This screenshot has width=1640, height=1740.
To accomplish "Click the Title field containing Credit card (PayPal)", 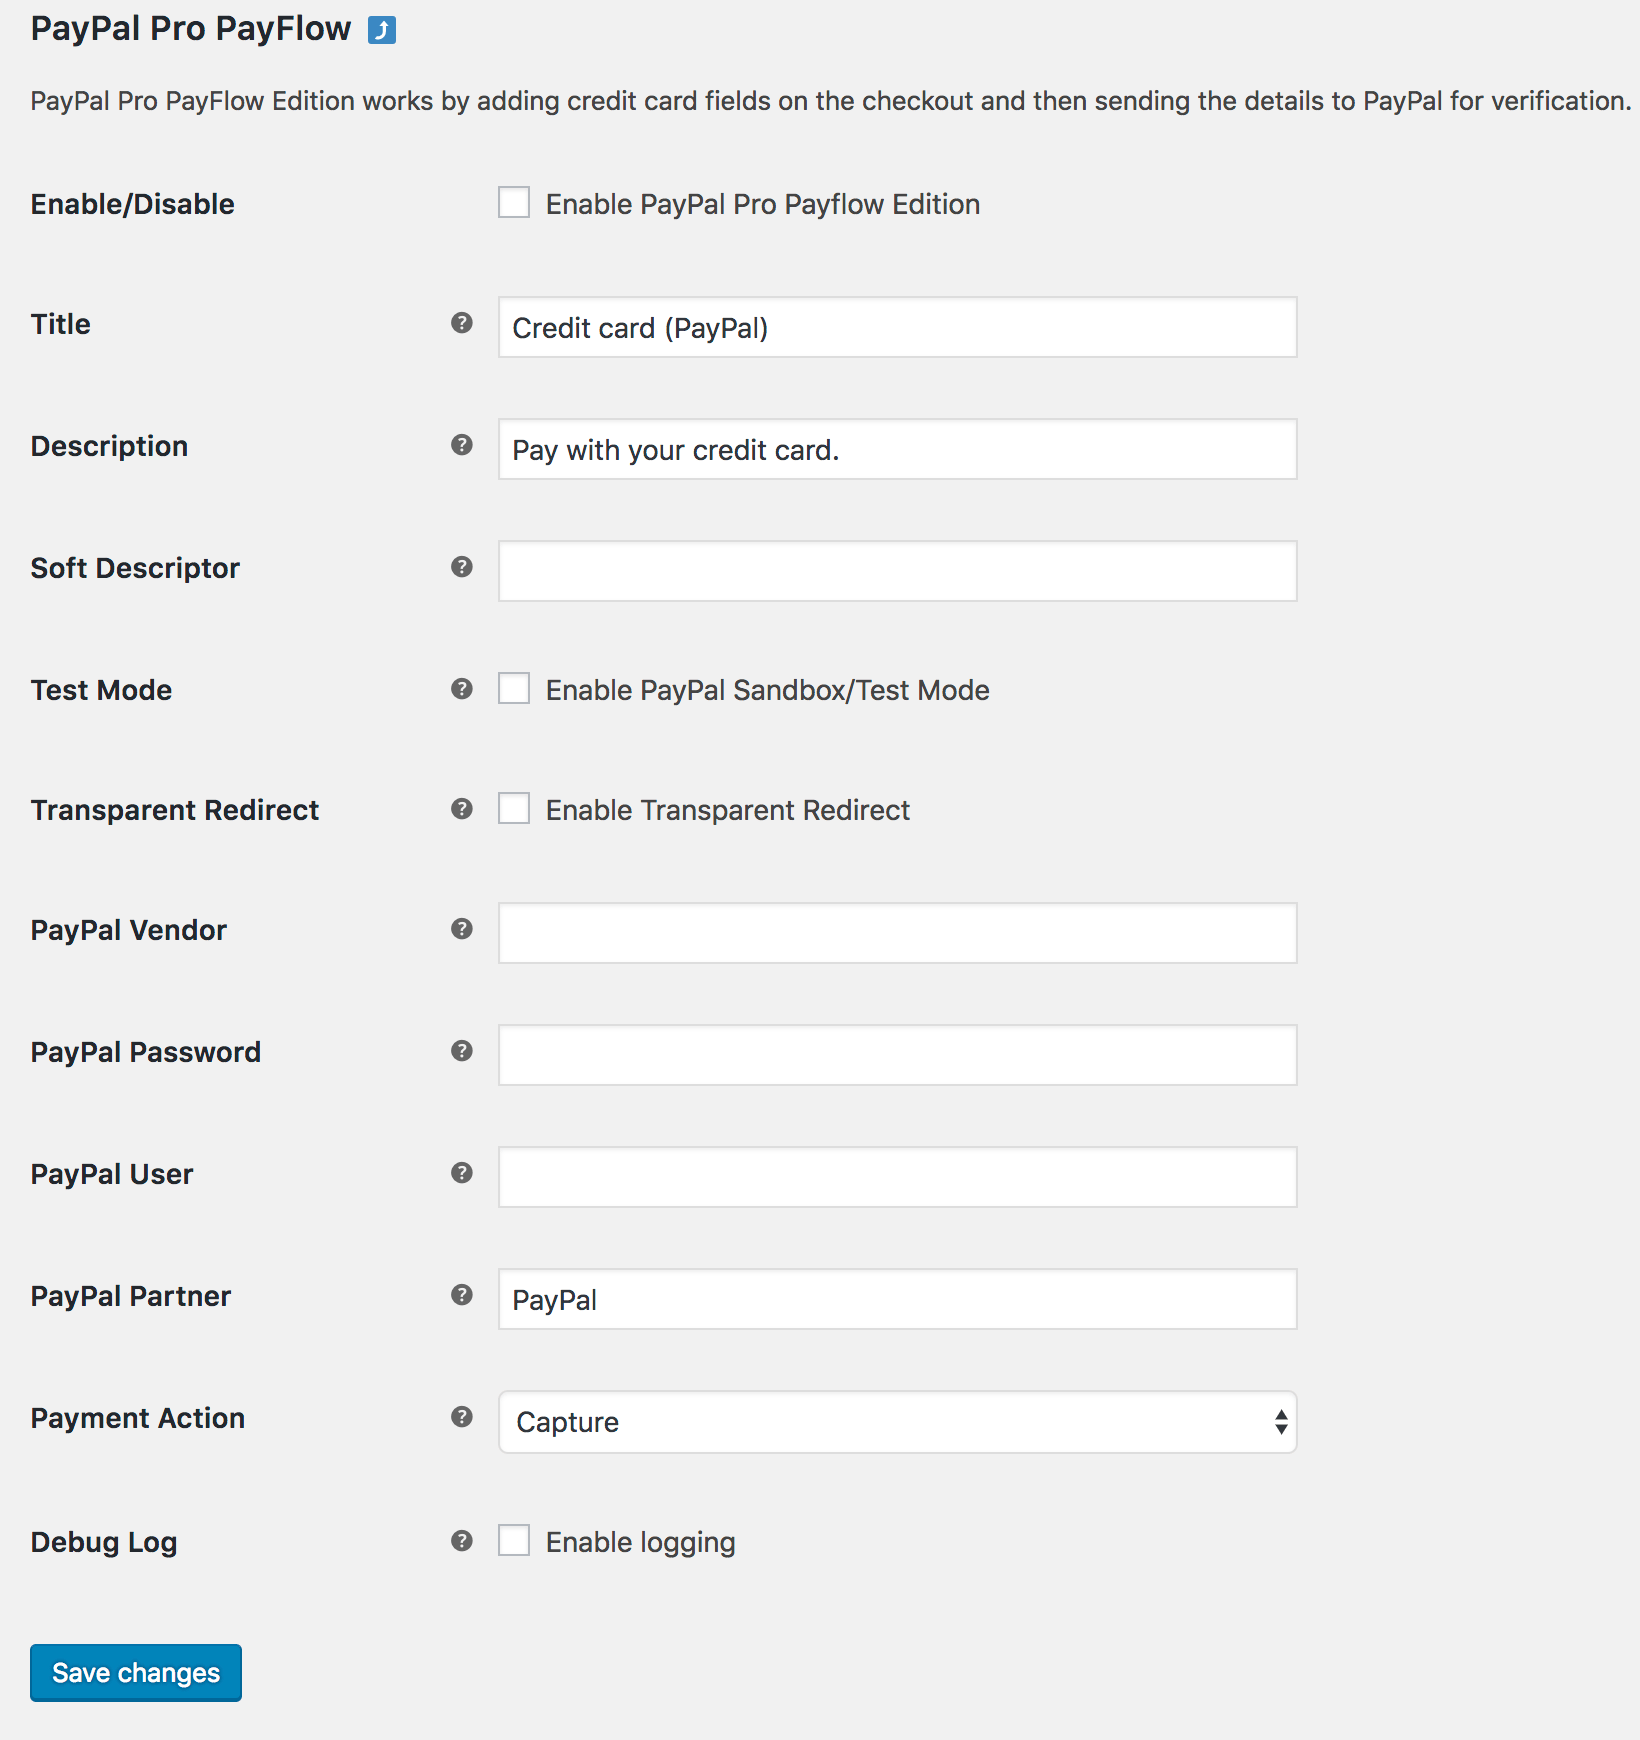I will click(896, 327).
